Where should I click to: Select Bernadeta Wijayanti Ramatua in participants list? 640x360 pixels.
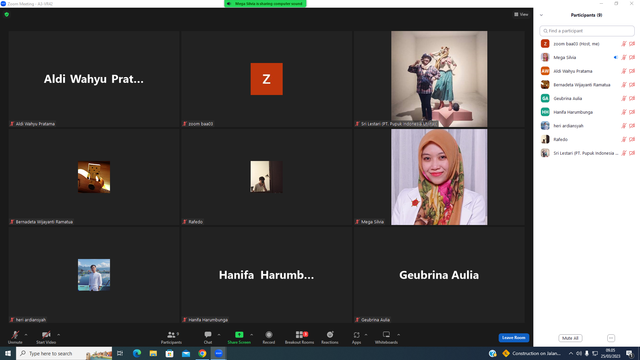click(587, 85)
